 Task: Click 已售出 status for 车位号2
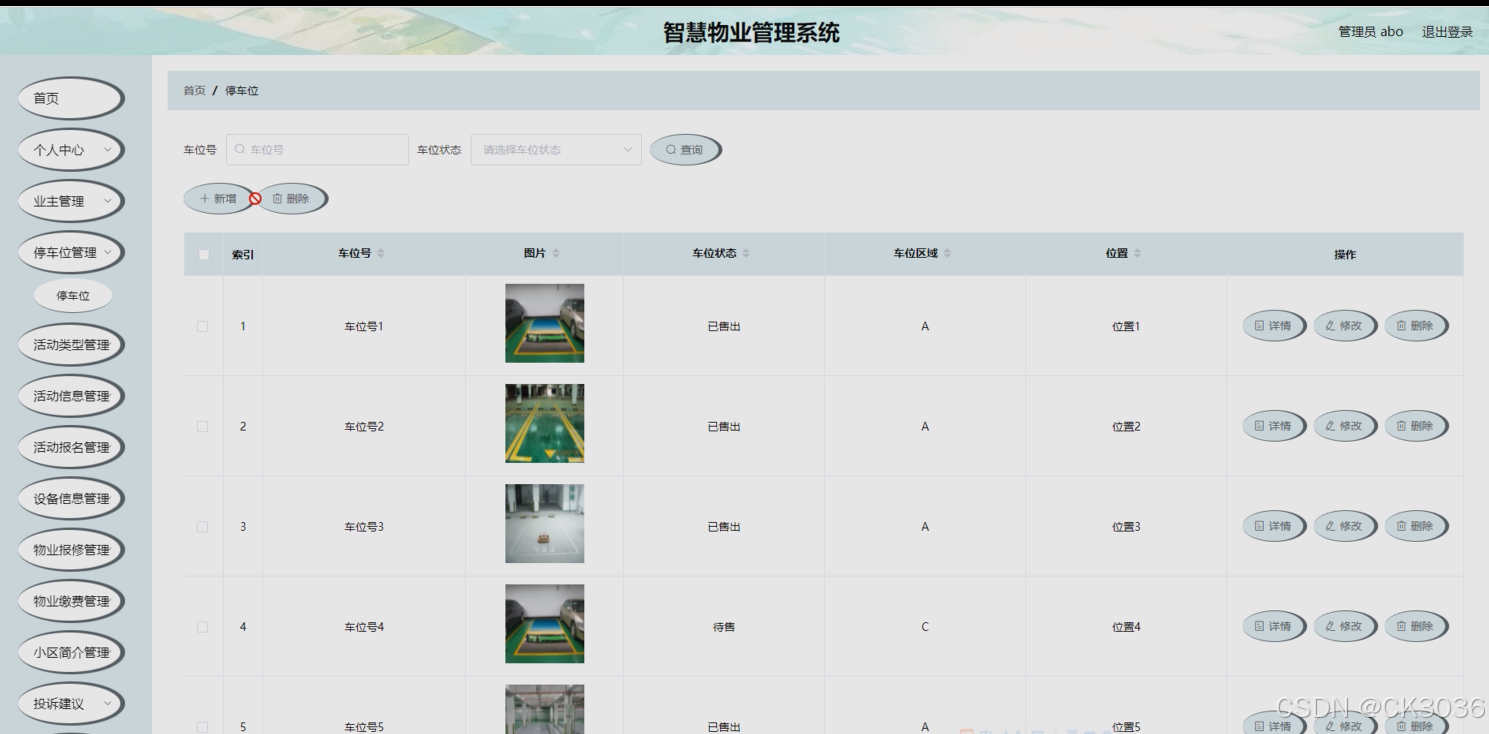tap(724, 427)
